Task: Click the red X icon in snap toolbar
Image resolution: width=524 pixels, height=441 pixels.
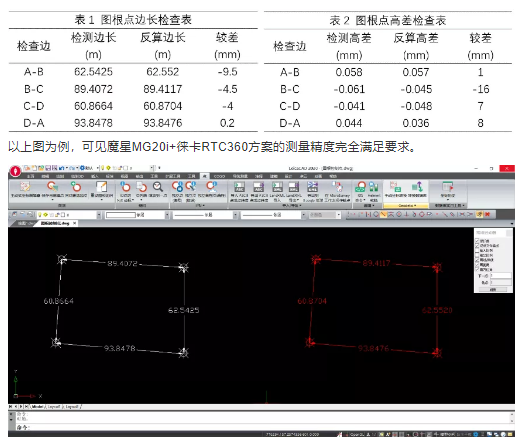Action: (487, 214)
